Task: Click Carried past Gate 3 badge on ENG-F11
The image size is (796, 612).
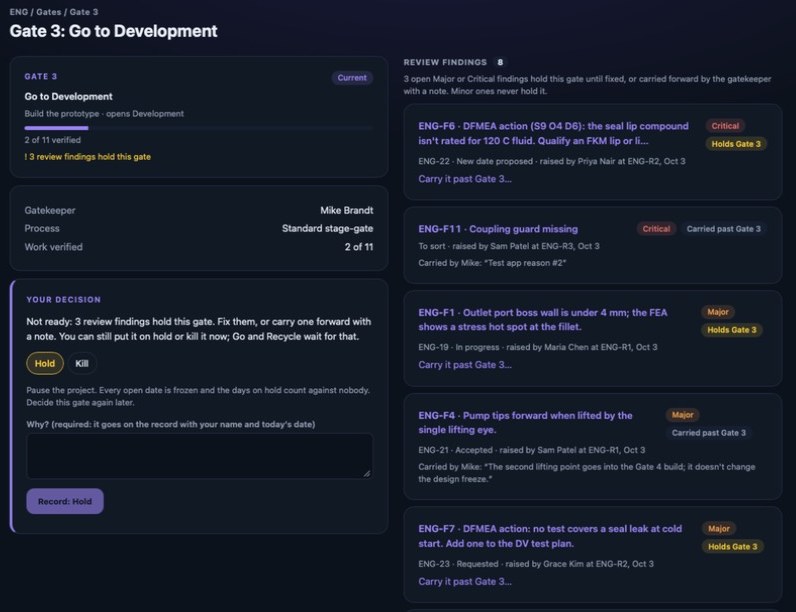Action: [723, 229]
